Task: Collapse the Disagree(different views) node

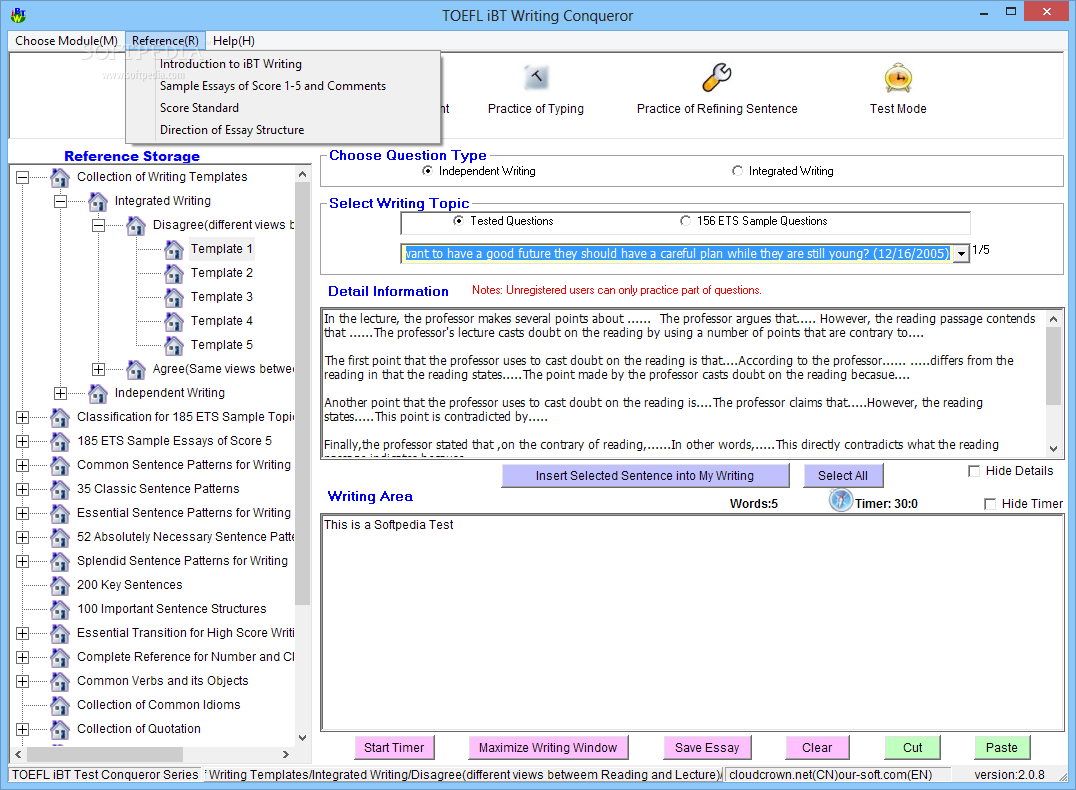Action: click(x=99, y=225)
